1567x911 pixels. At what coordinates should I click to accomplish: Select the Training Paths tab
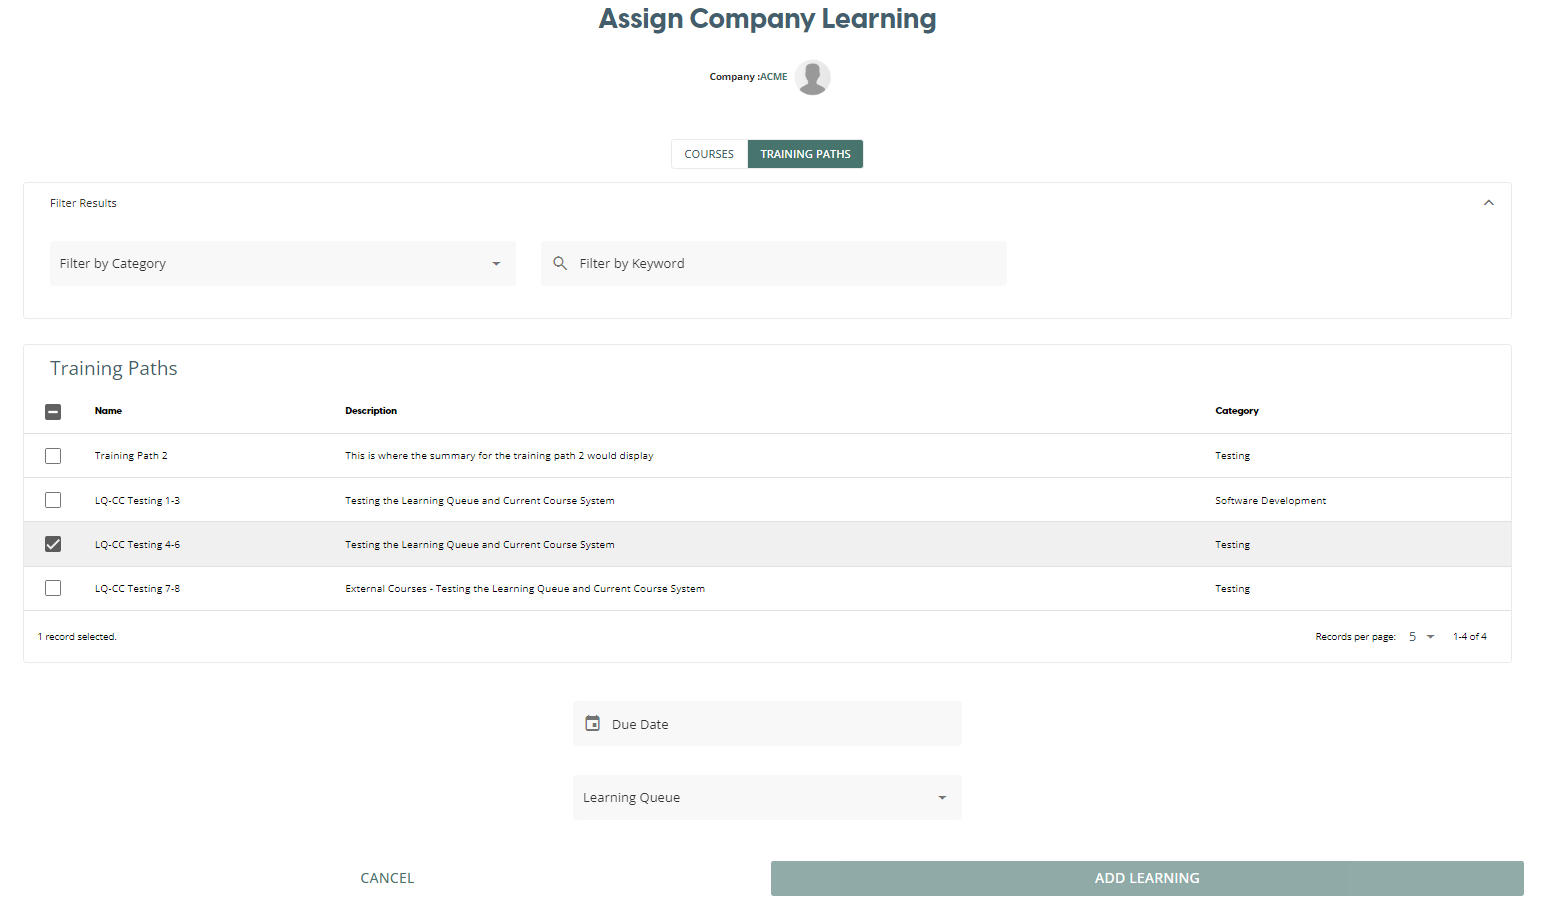(805, 154)
